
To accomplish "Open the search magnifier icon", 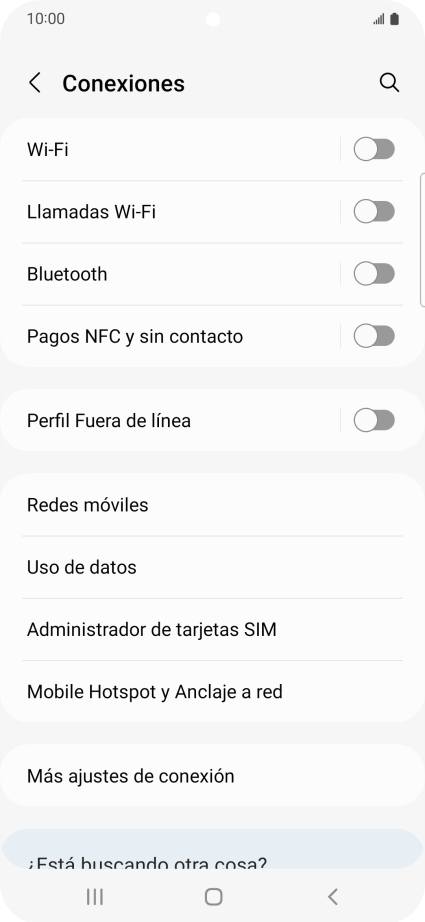I will coord(389,83).
